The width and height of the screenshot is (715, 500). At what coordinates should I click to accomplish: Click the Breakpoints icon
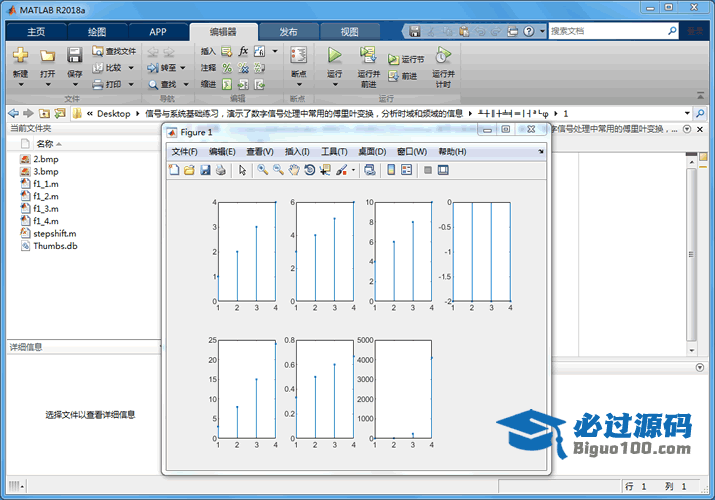coord(299,55)
